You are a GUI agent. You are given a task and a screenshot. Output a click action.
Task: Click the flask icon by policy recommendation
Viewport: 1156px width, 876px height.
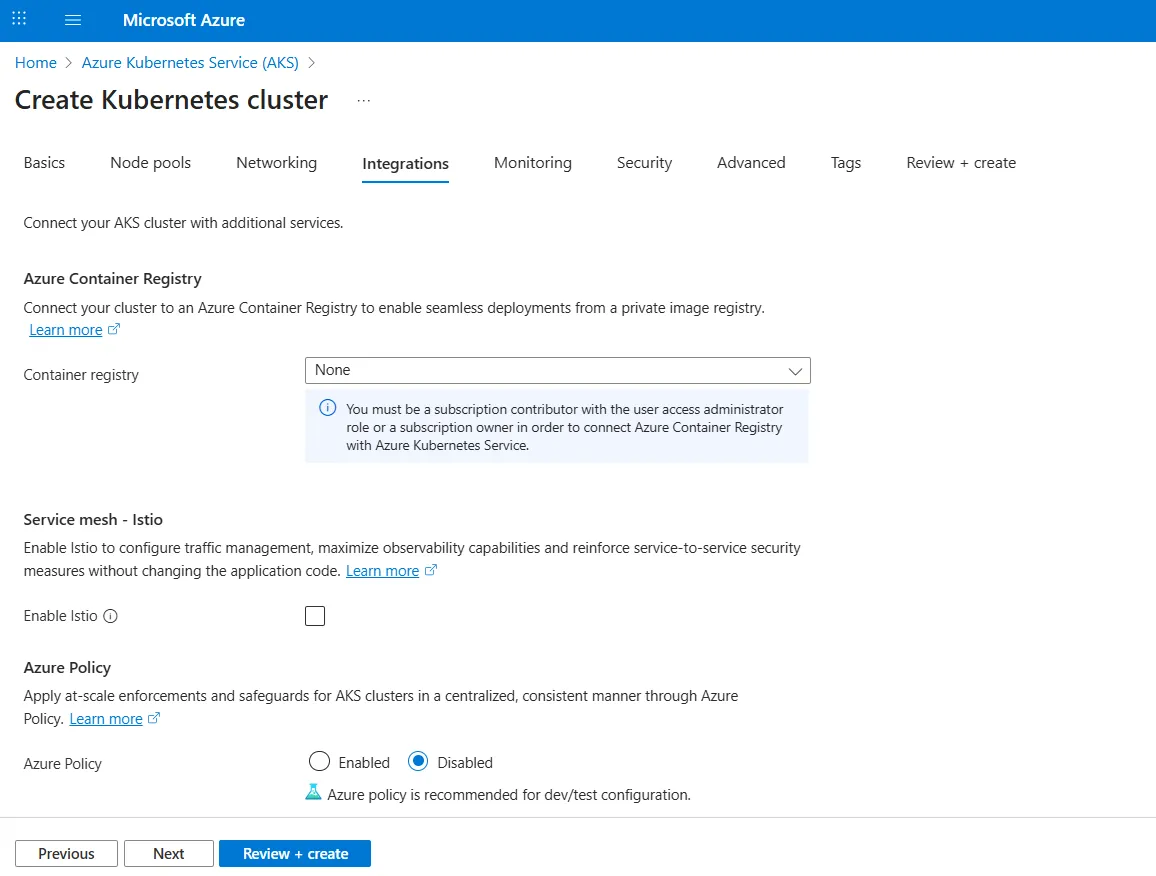click(x=313, y=793)
